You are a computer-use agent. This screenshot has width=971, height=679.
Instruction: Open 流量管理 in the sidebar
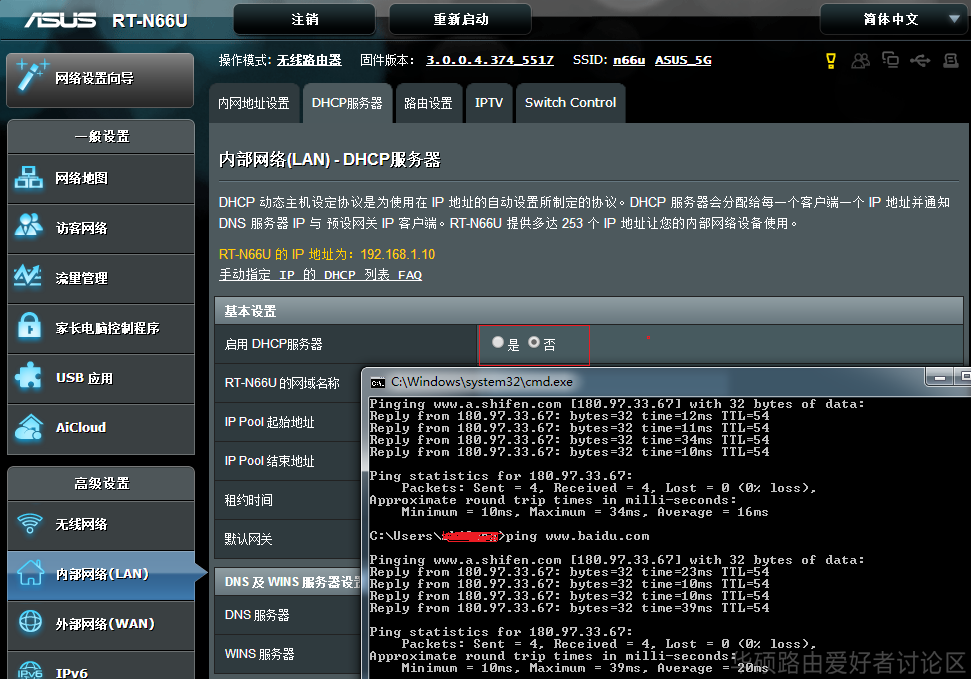[101, 278]
